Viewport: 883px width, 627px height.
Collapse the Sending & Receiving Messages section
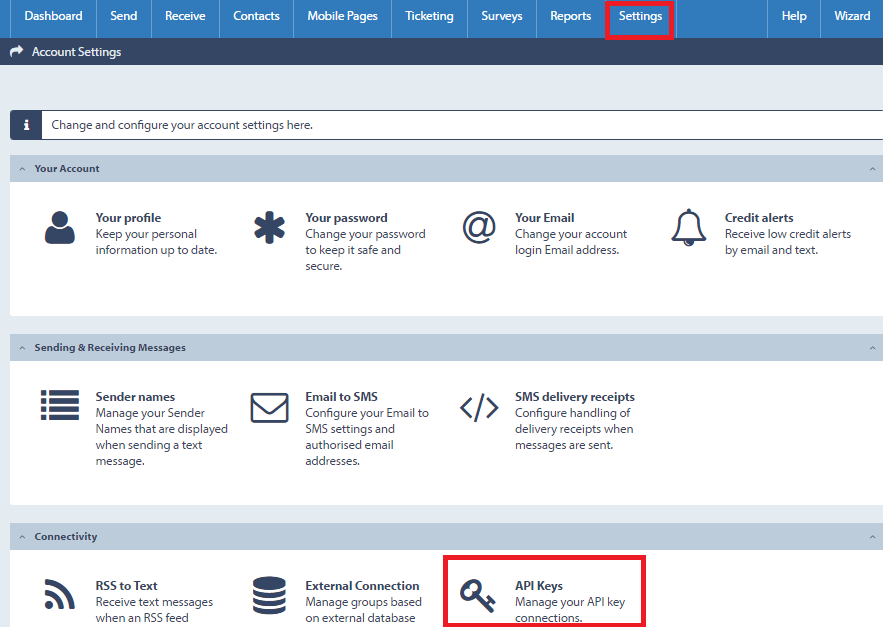tap(23, 348)
